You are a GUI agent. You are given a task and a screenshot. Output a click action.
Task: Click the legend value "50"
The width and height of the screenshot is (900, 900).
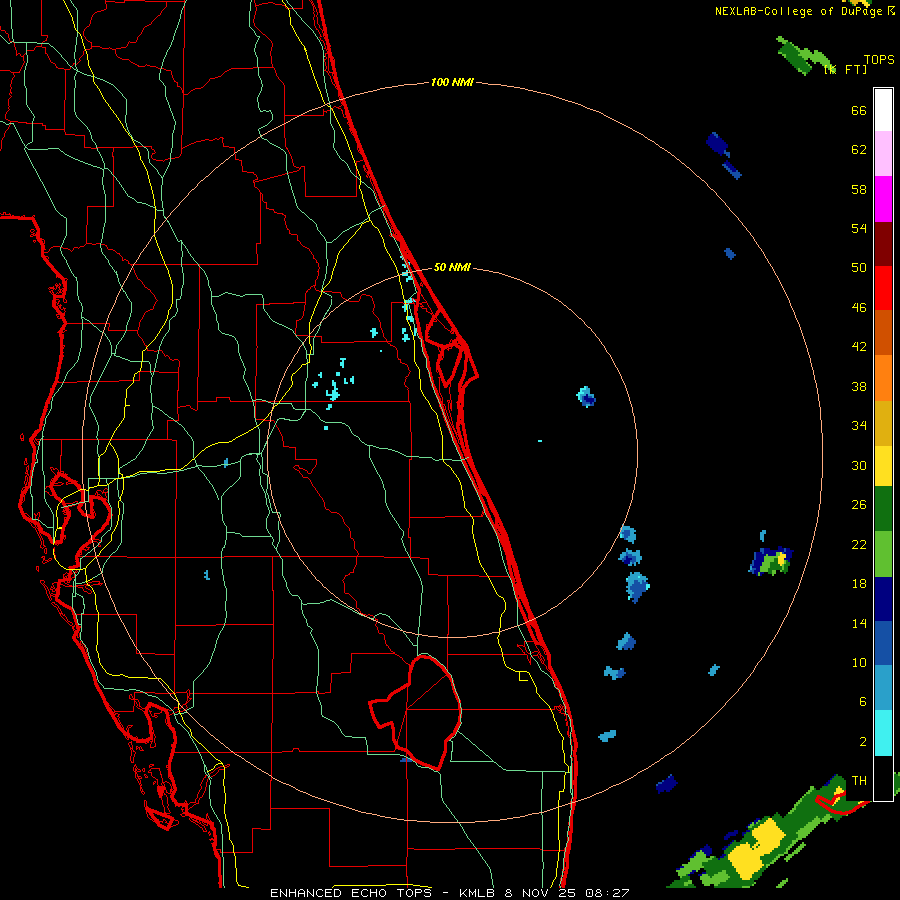click(x=859, y=267)
